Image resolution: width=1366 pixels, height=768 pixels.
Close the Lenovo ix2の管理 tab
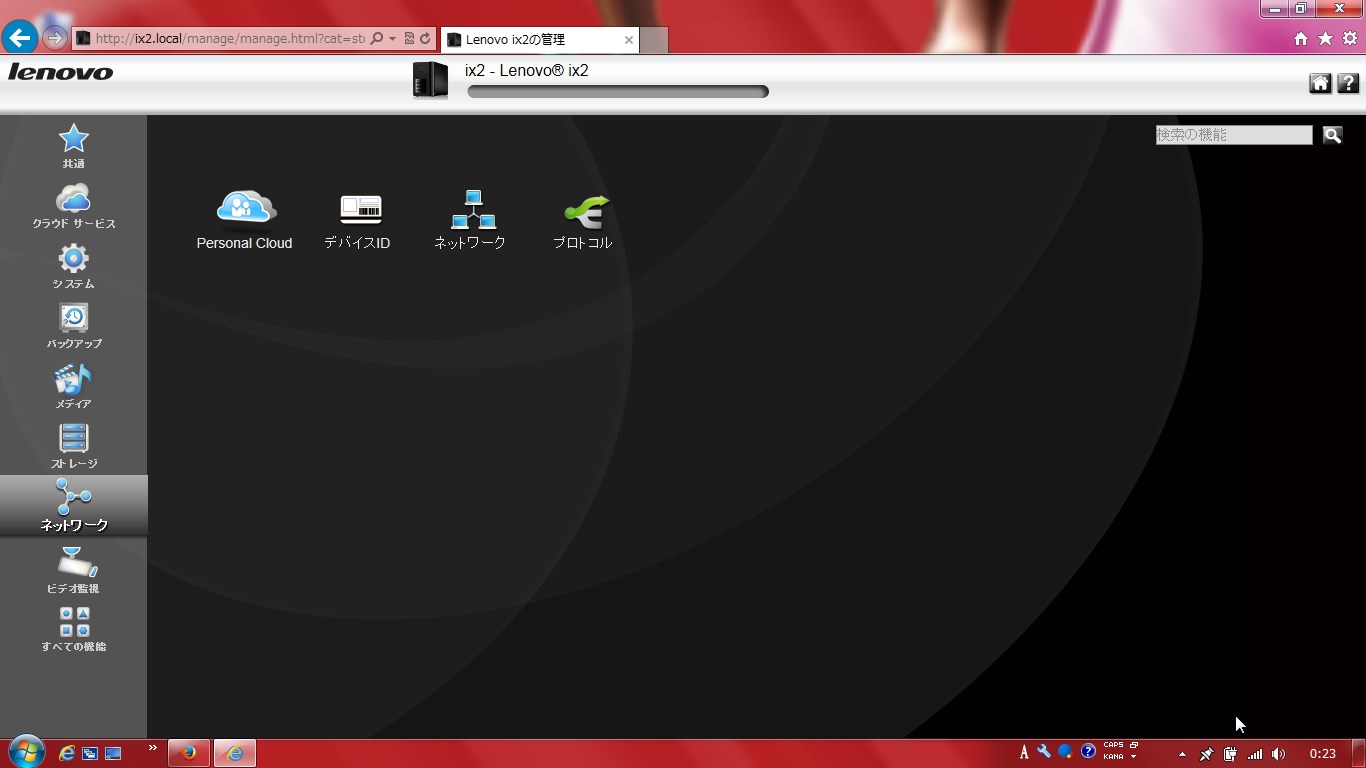(628, 40)
